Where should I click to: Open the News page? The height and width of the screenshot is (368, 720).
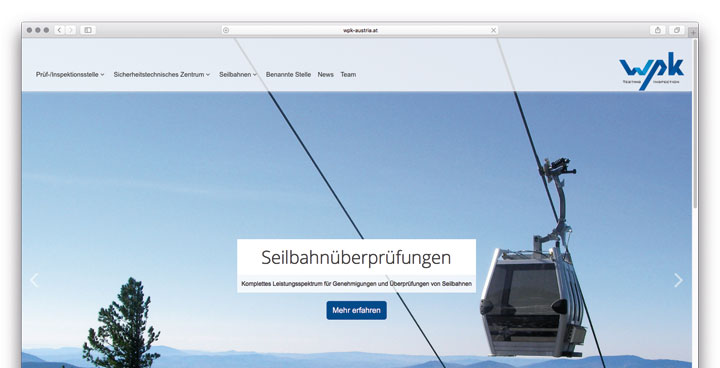point(326,74)
